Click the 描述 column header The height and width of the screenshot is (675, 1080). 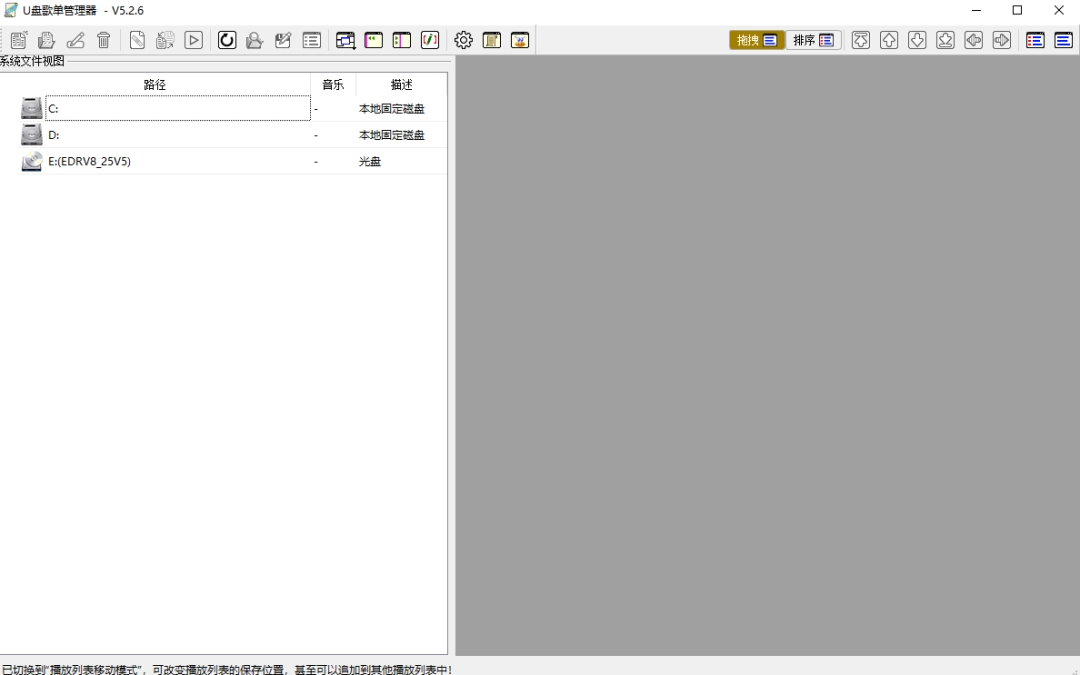(401, 85)
